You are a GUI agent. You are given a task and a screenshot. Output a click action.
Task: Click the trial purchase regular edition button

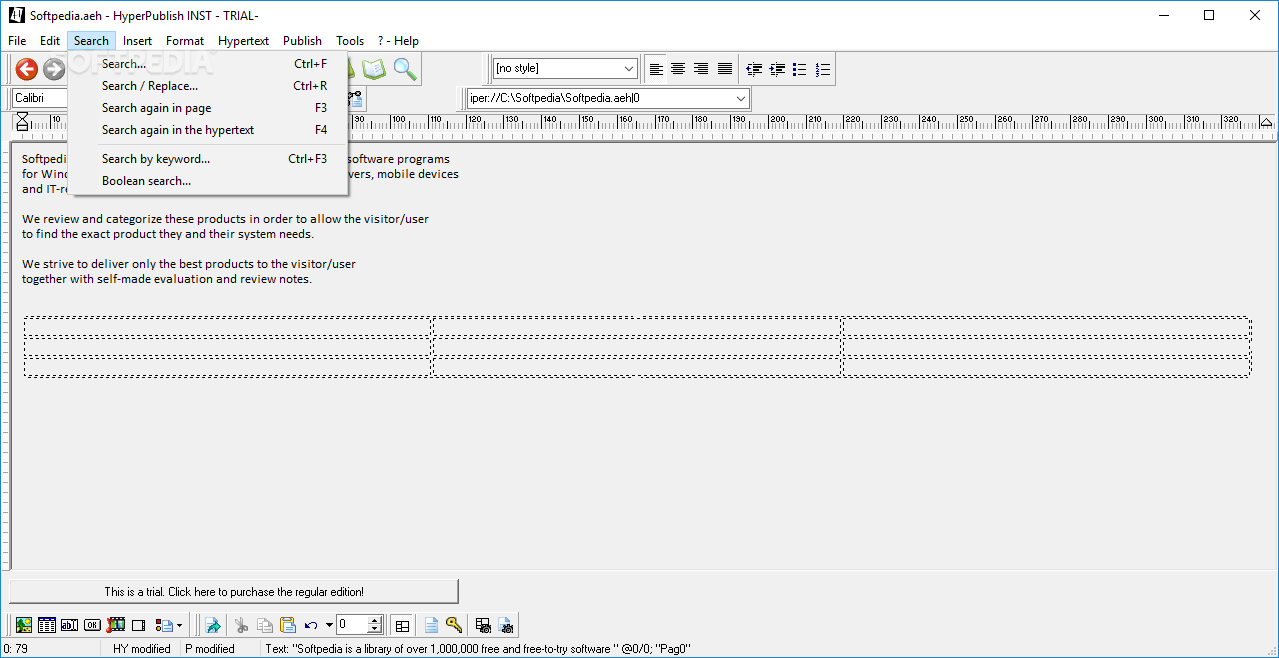point(234,592)
